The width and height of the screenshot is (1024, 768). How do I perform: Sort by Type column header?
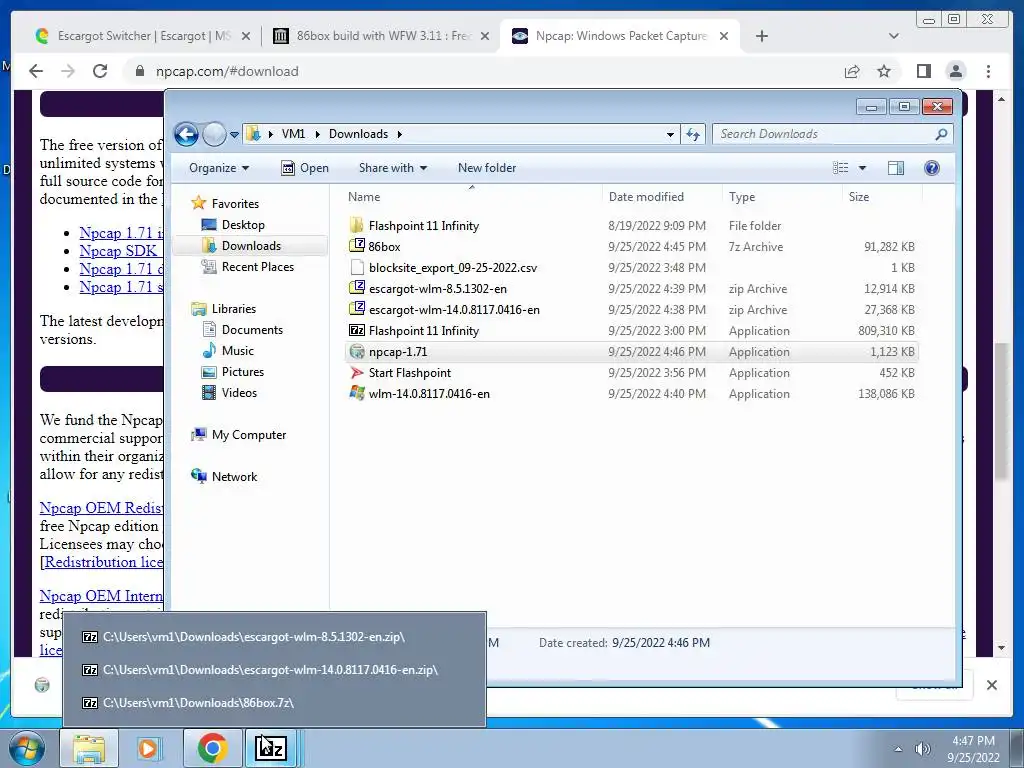pyautogui.click(x=782, y=197)
